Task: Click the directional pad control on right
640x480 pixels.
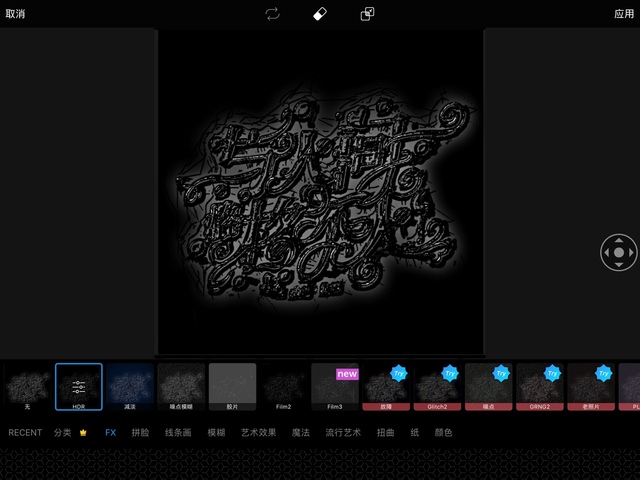Action: coord(618,252)
